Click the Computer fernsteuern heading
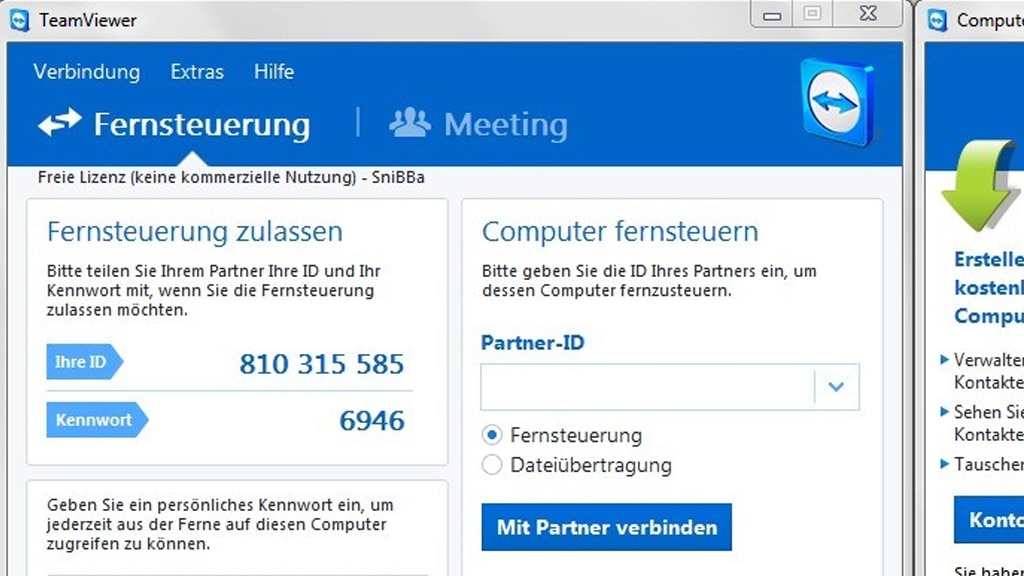The image size is (1024, 576). pos(620,232)
